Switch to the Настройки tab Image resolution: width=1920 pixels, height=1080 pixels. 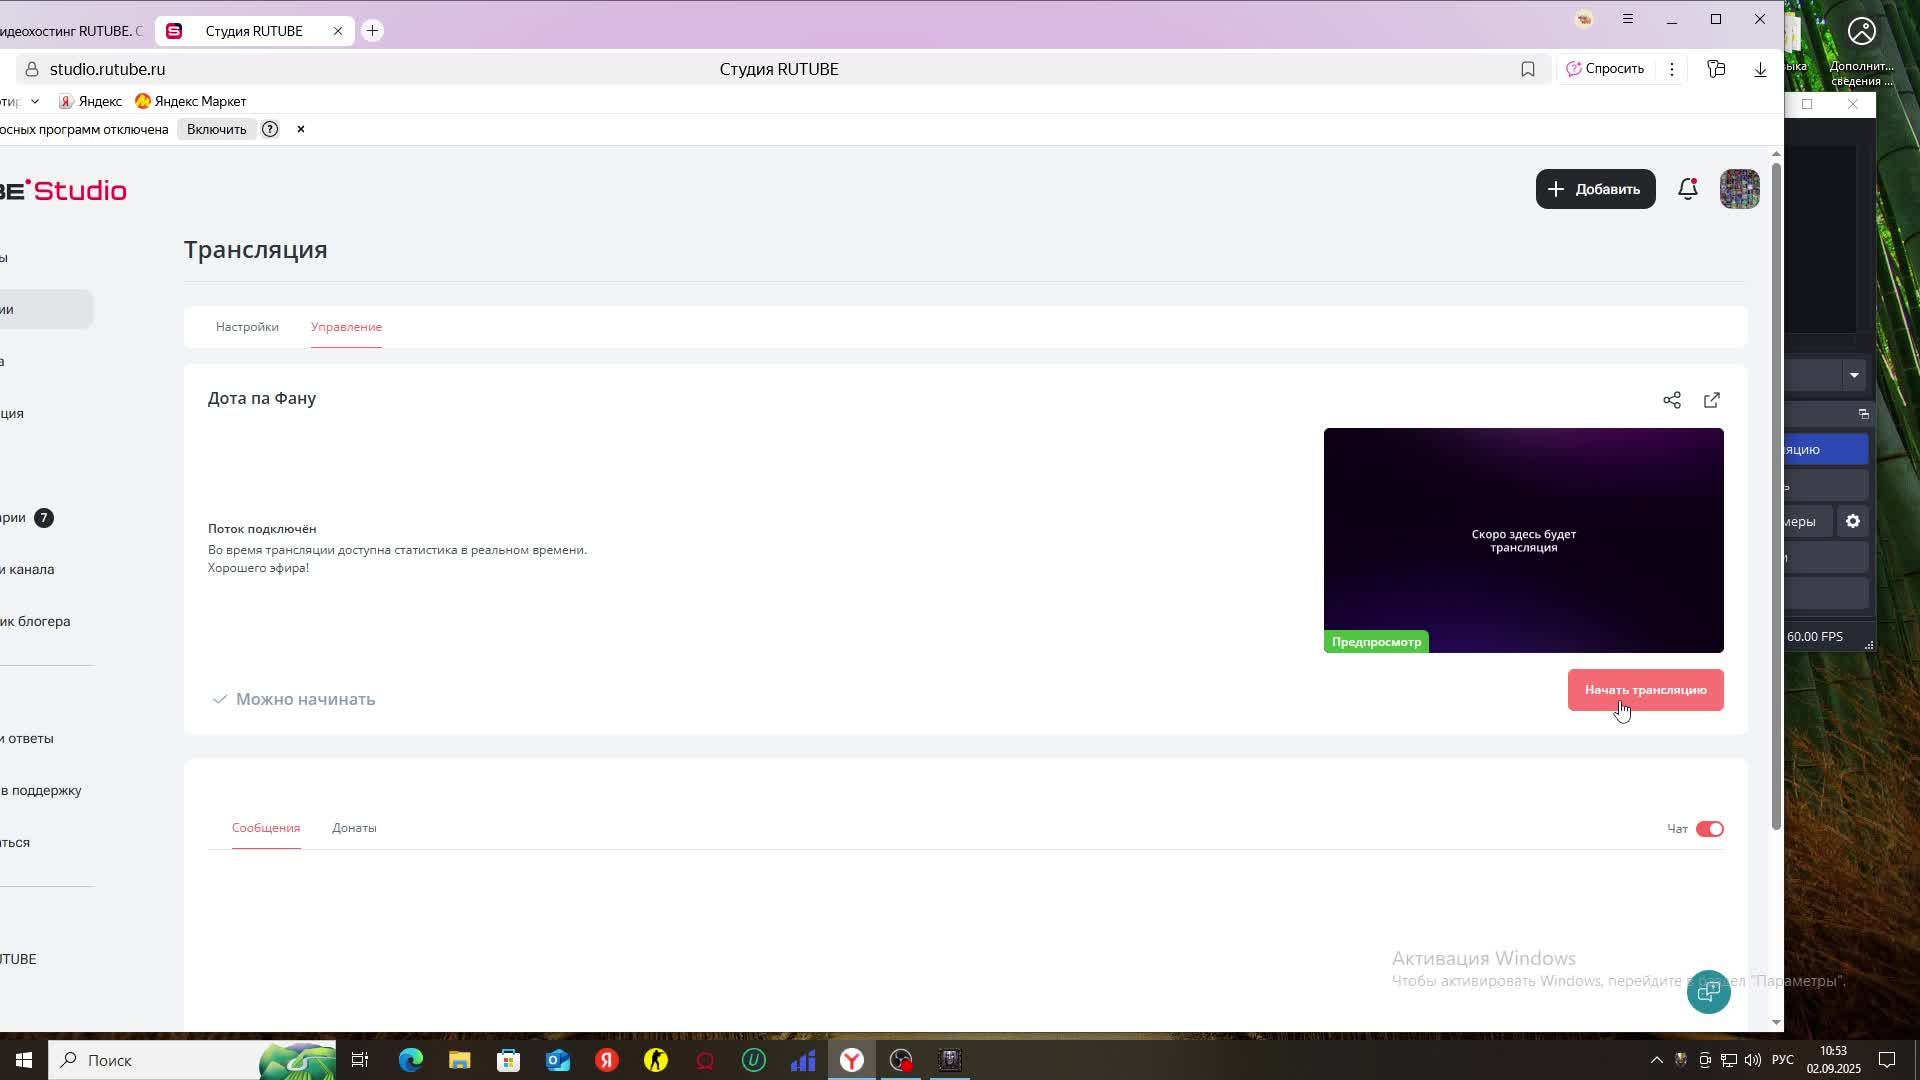coord(247,327)
